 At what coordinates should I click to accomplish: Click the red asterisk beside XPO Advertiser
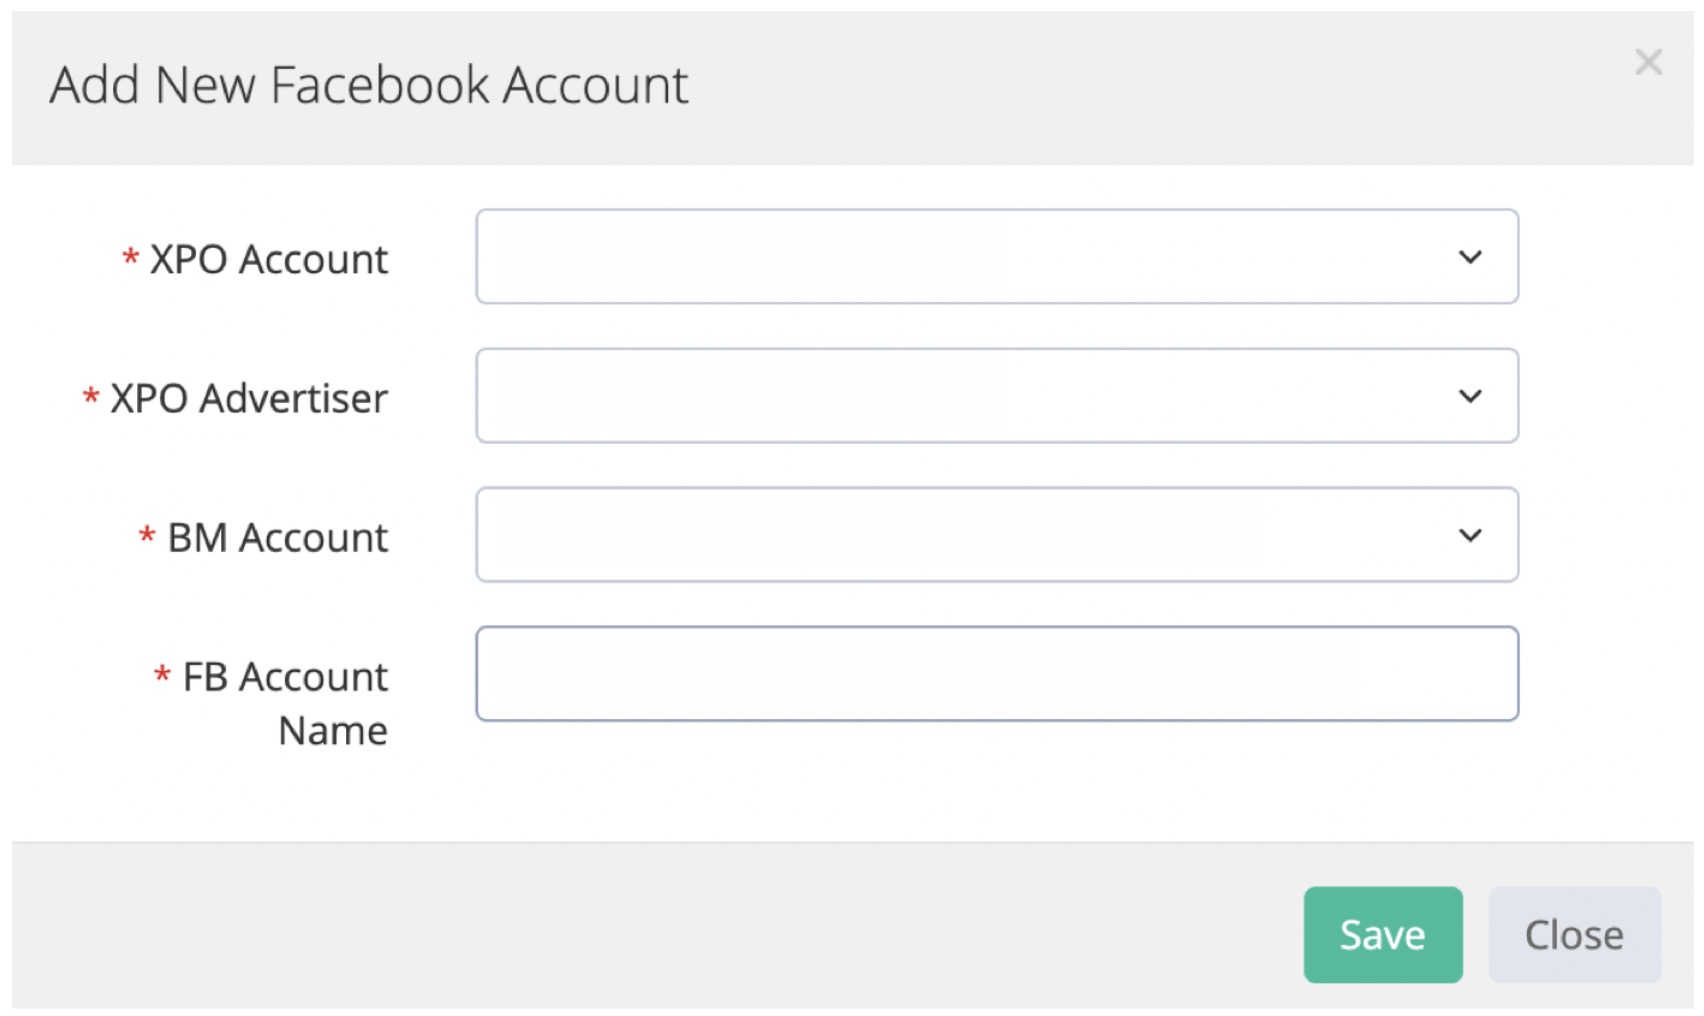(x=91, y=398)
